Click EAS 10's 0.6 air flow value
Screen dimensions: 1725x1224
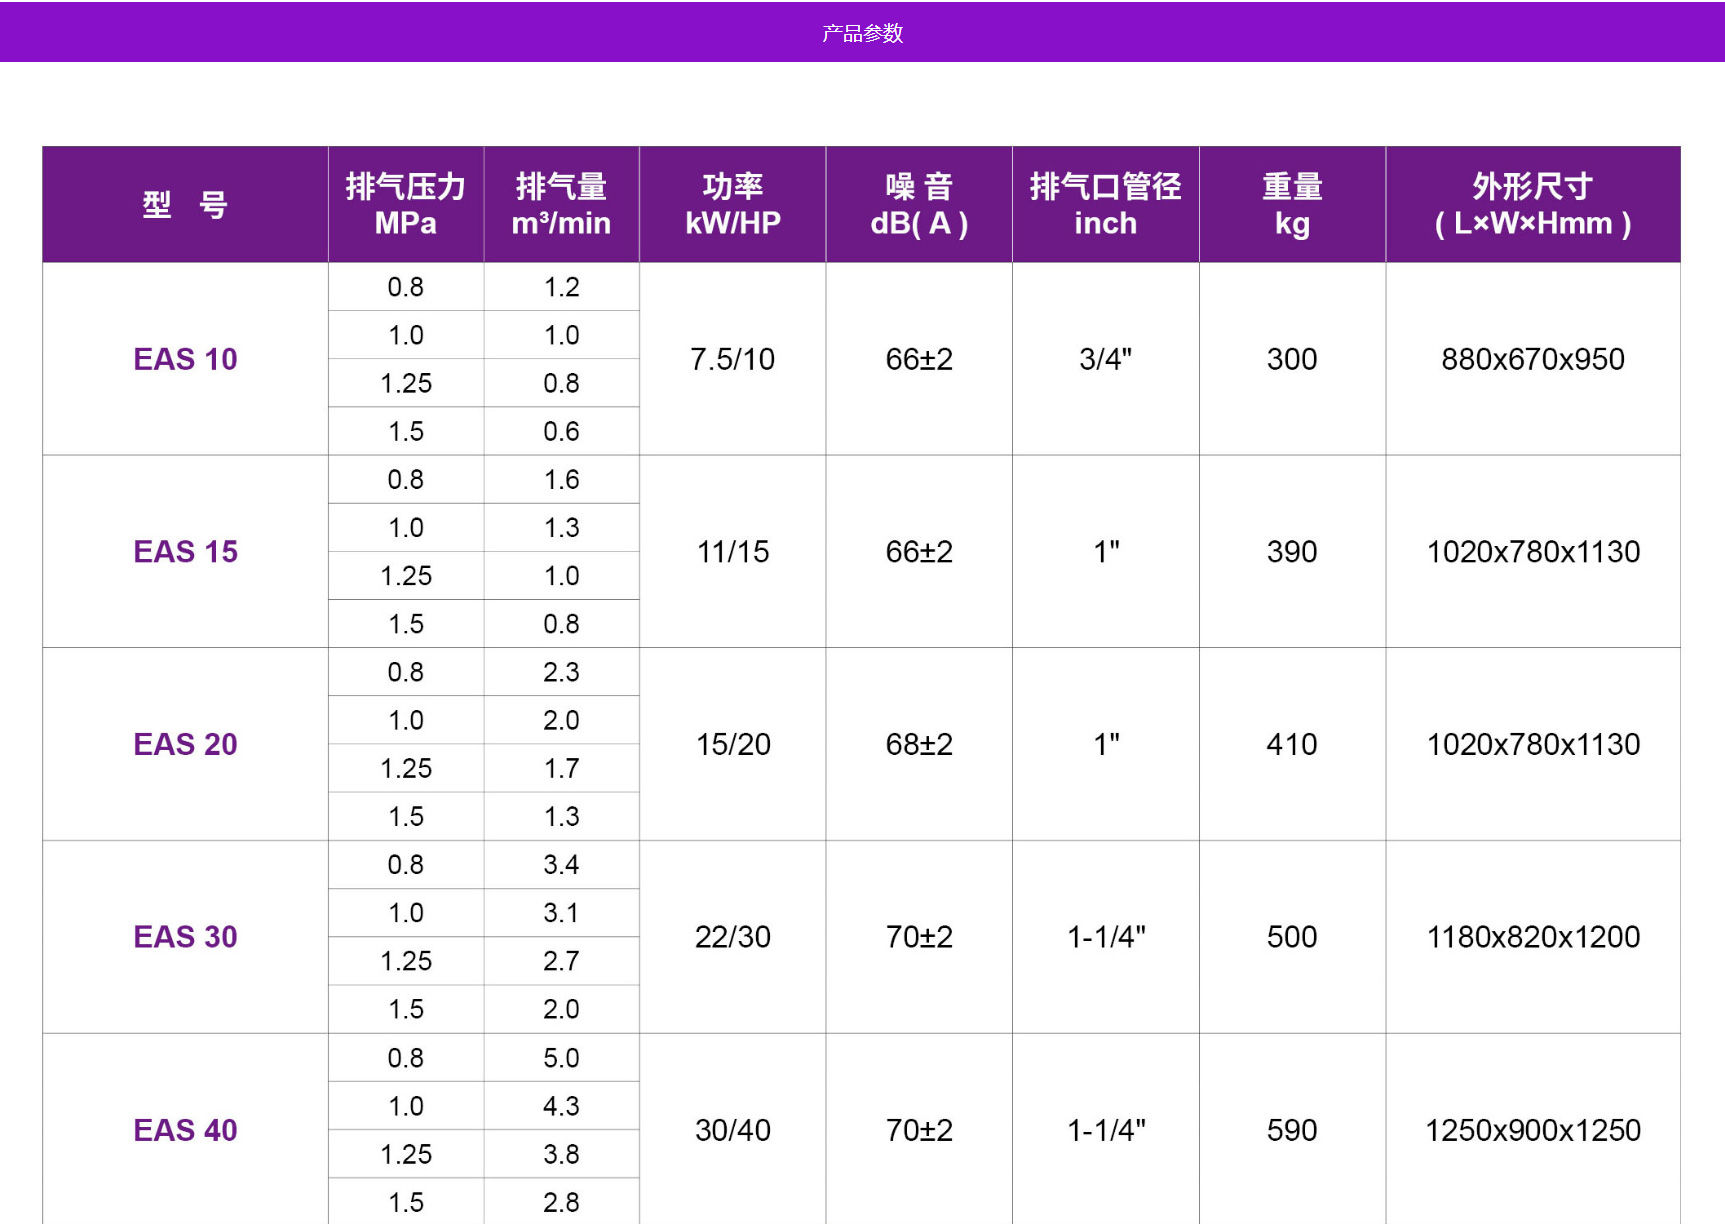(561, 431)
